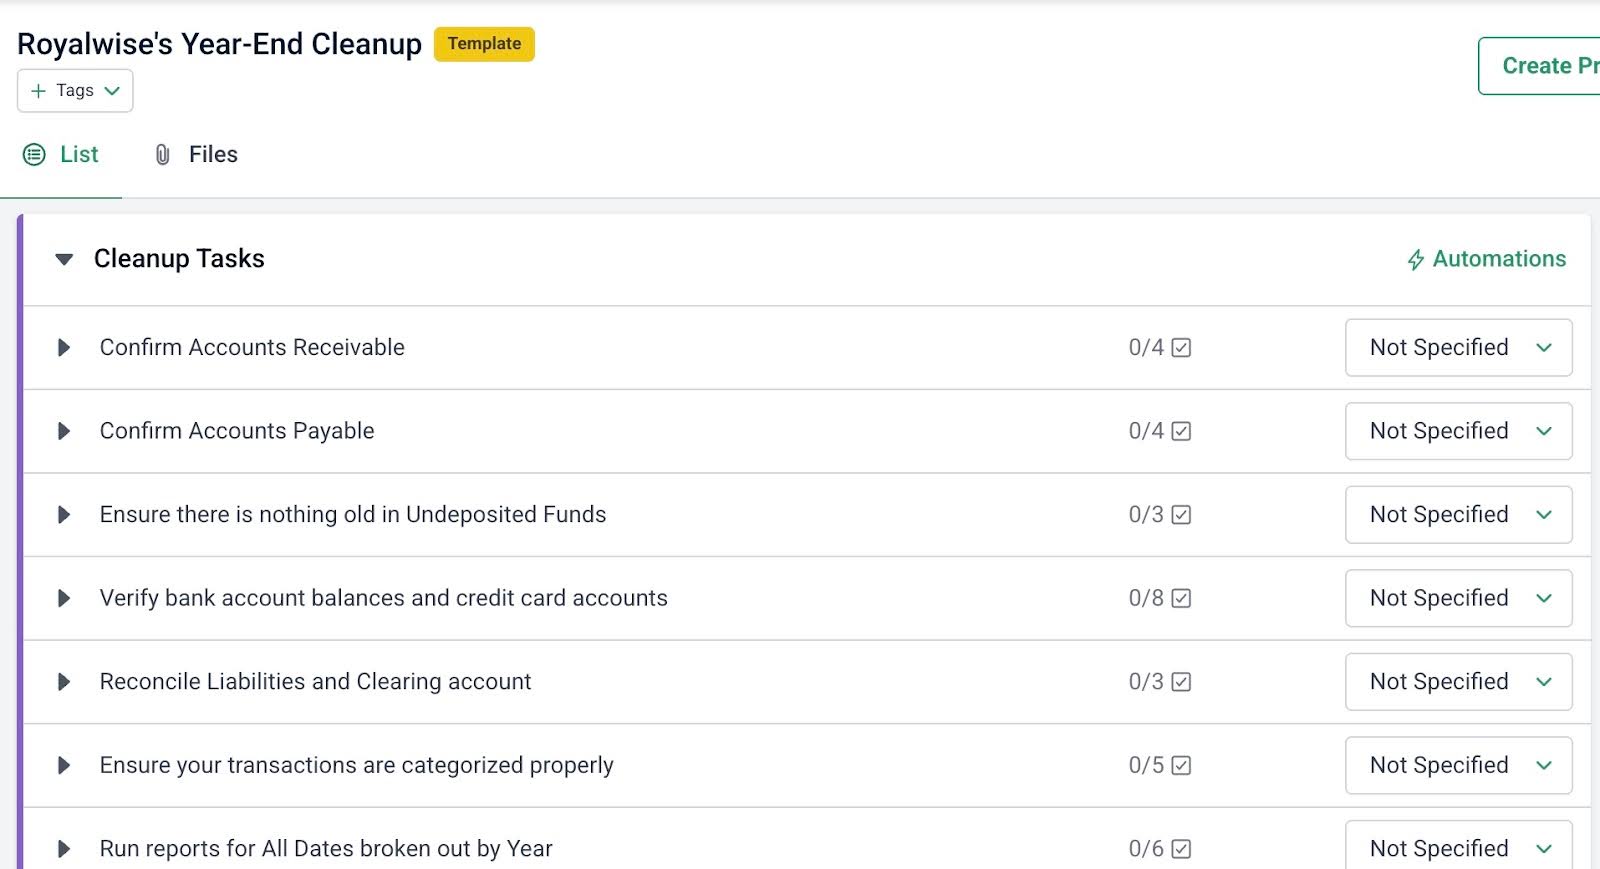Expand Undeposited Funds task row
The image size is (1600, 869).
point(64,515)
